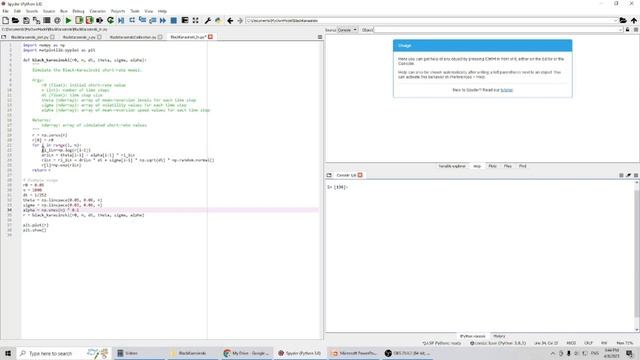The image size is (640, 360).
Task: Click the Re-run last script icon
Action: pyautogui.click(x=110, y=20)
